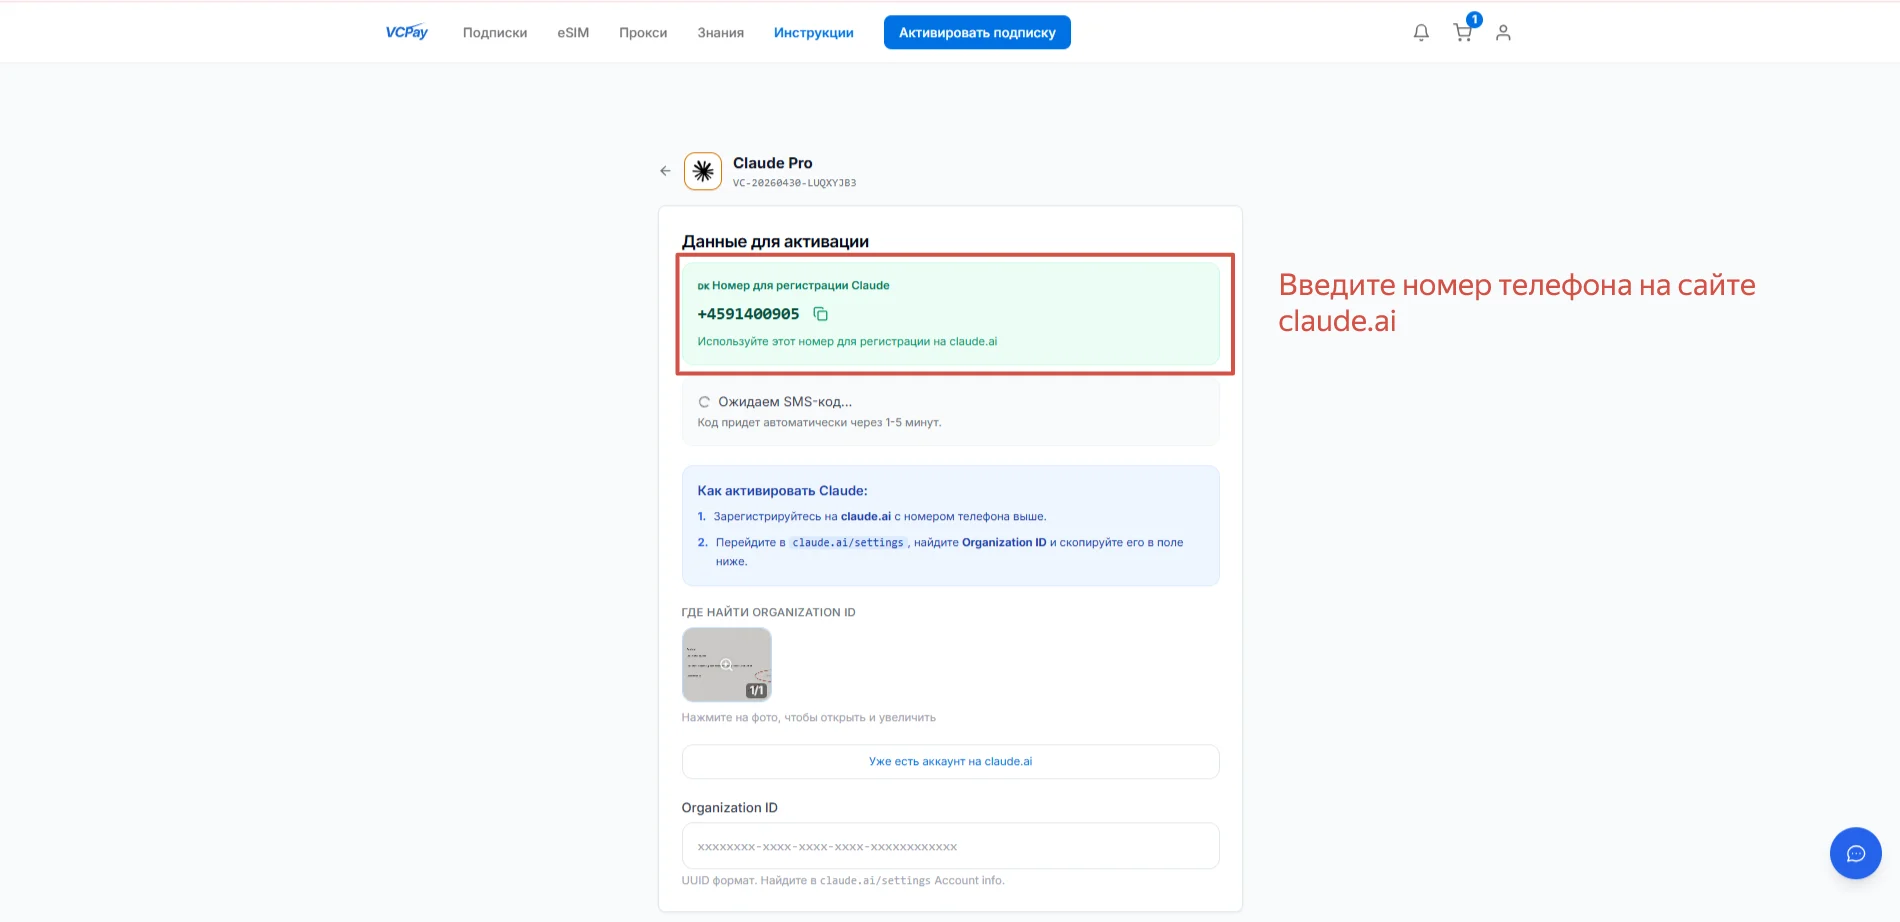Click the SMS waiting spinner icon
Screen dimensions: 1900x922
coord(704,402)
